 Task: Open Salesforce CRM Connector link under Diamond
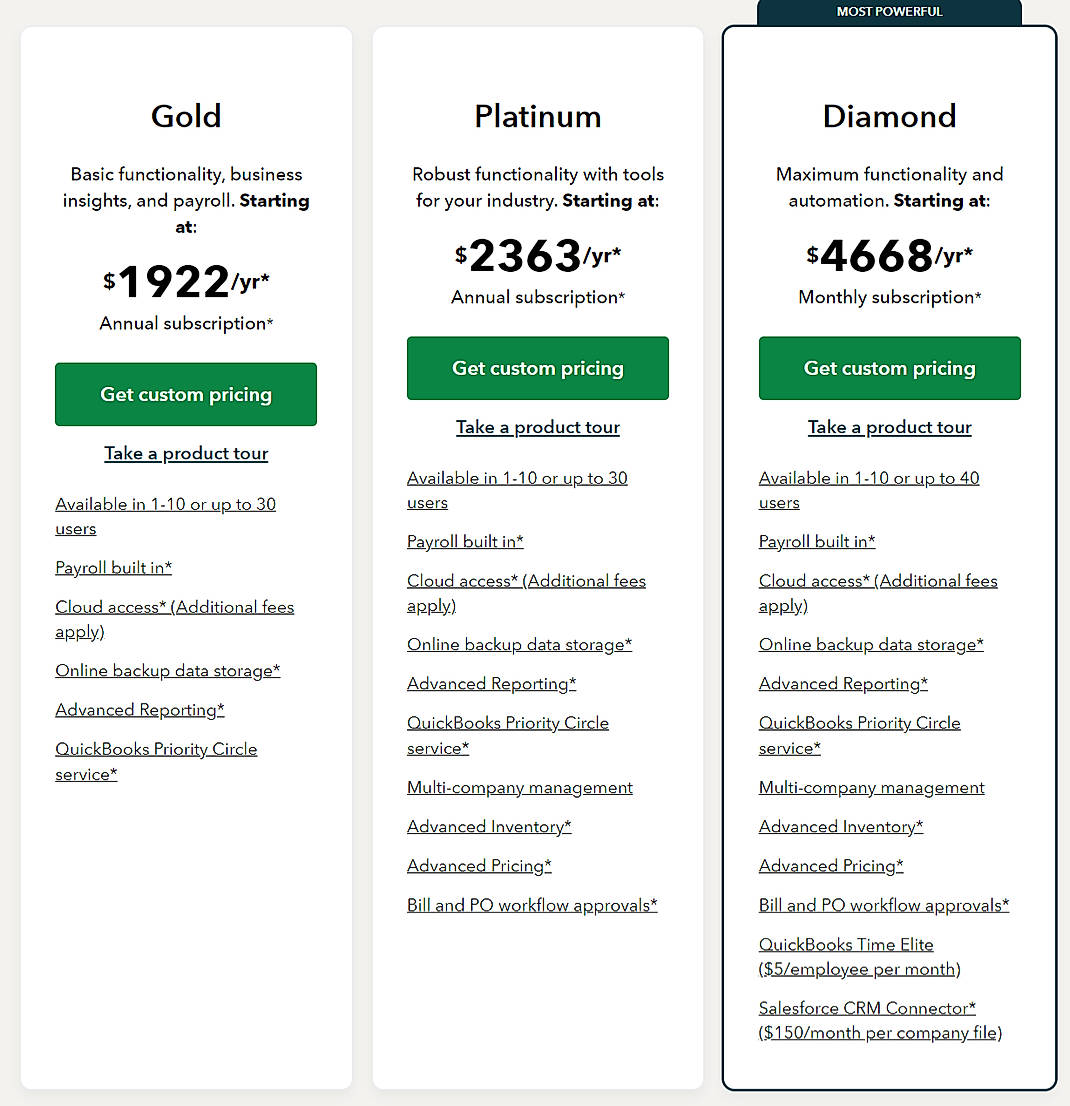[x=866, y=1008]
